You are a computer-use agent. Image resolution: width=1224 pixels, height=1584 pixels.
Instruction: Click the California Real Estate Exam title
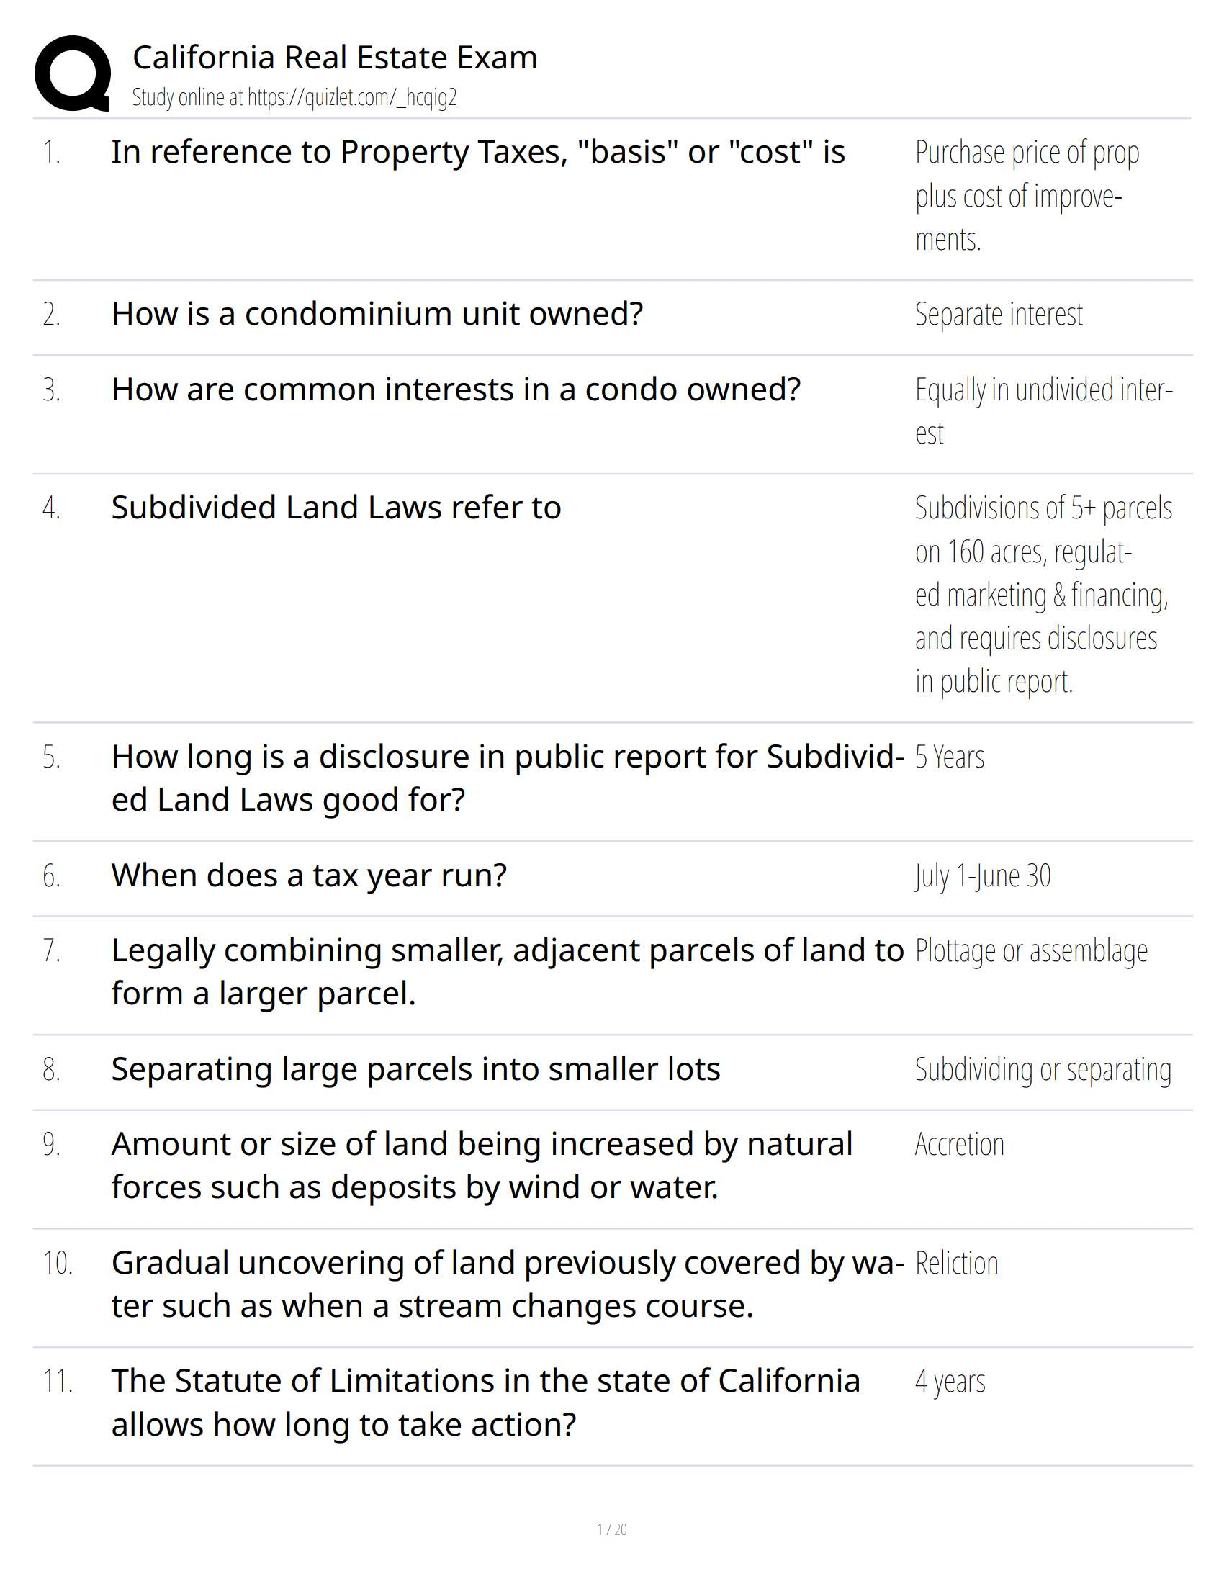(335, 57)
